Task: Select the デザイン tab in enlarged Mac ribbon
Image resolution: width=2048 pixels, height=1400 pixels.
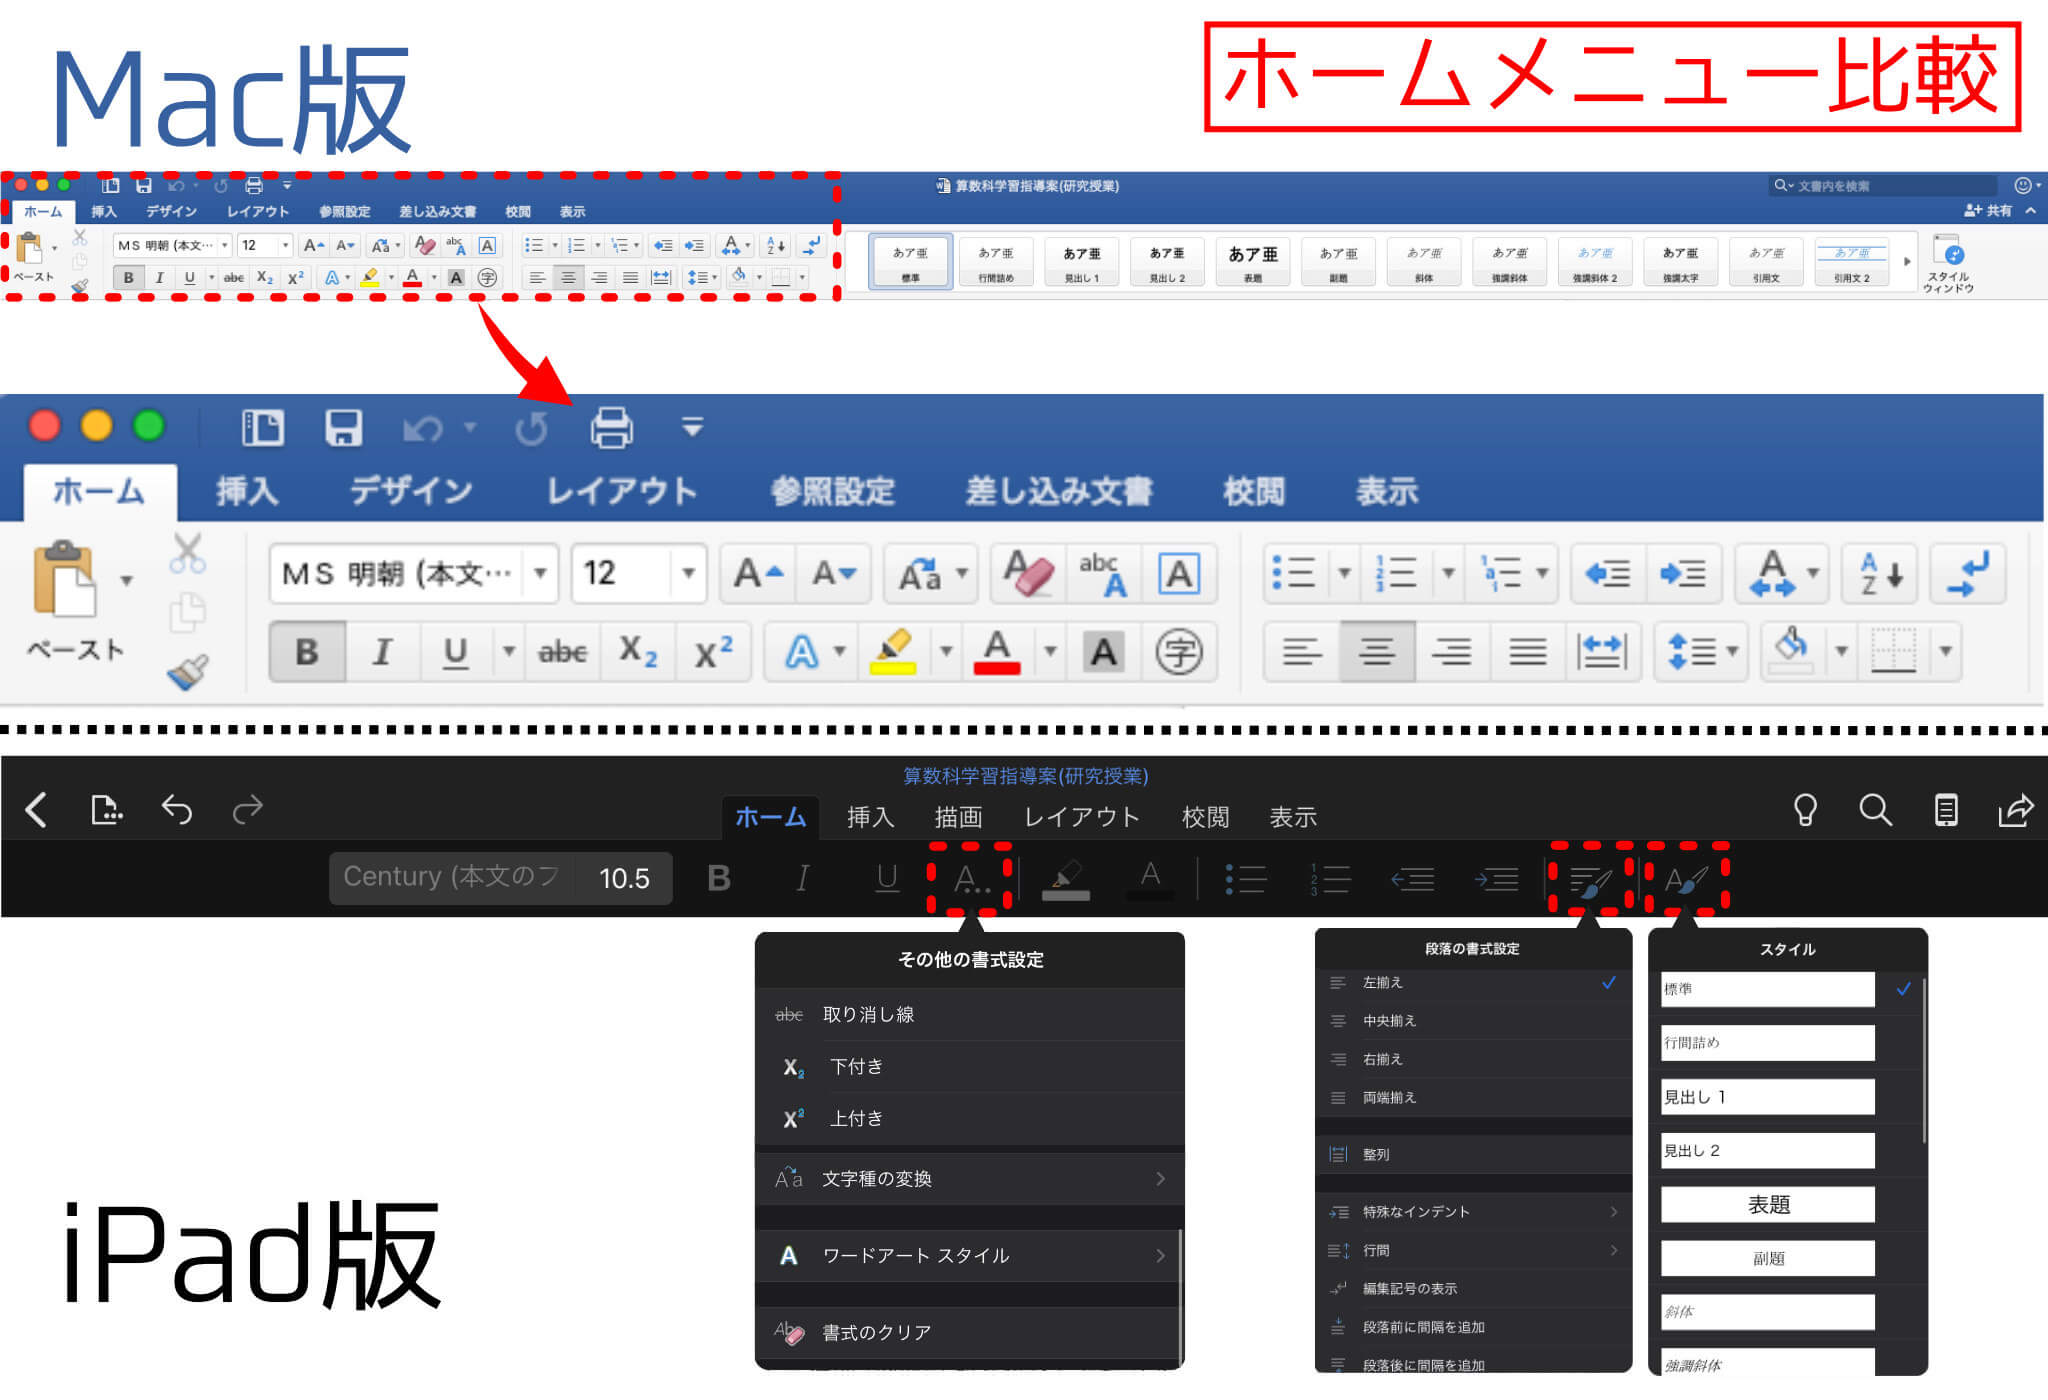Action: (411, 491)
